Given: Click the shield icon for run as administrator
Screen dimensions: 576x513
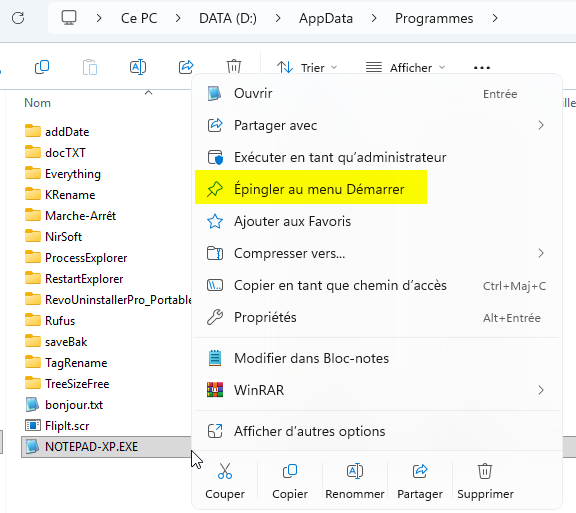Looking at the screenshot, I should (215, 157).
